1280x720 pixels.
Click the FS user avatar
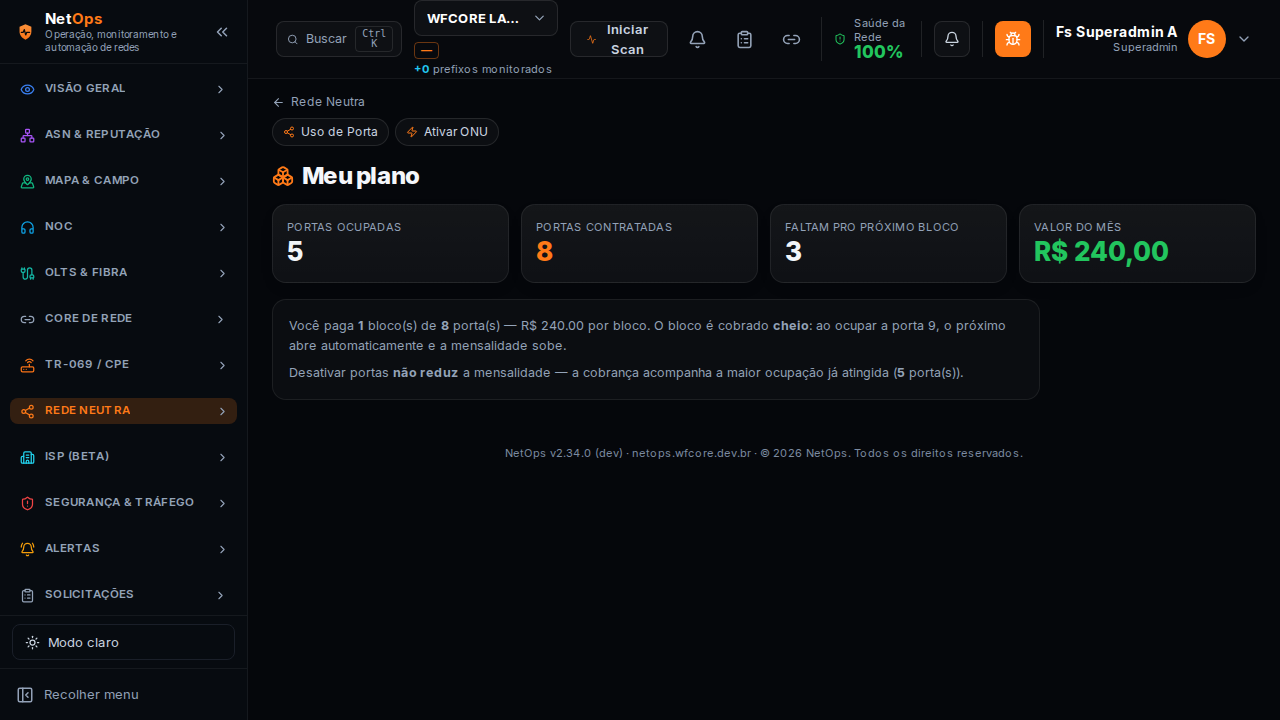(x=1207, y=39)
